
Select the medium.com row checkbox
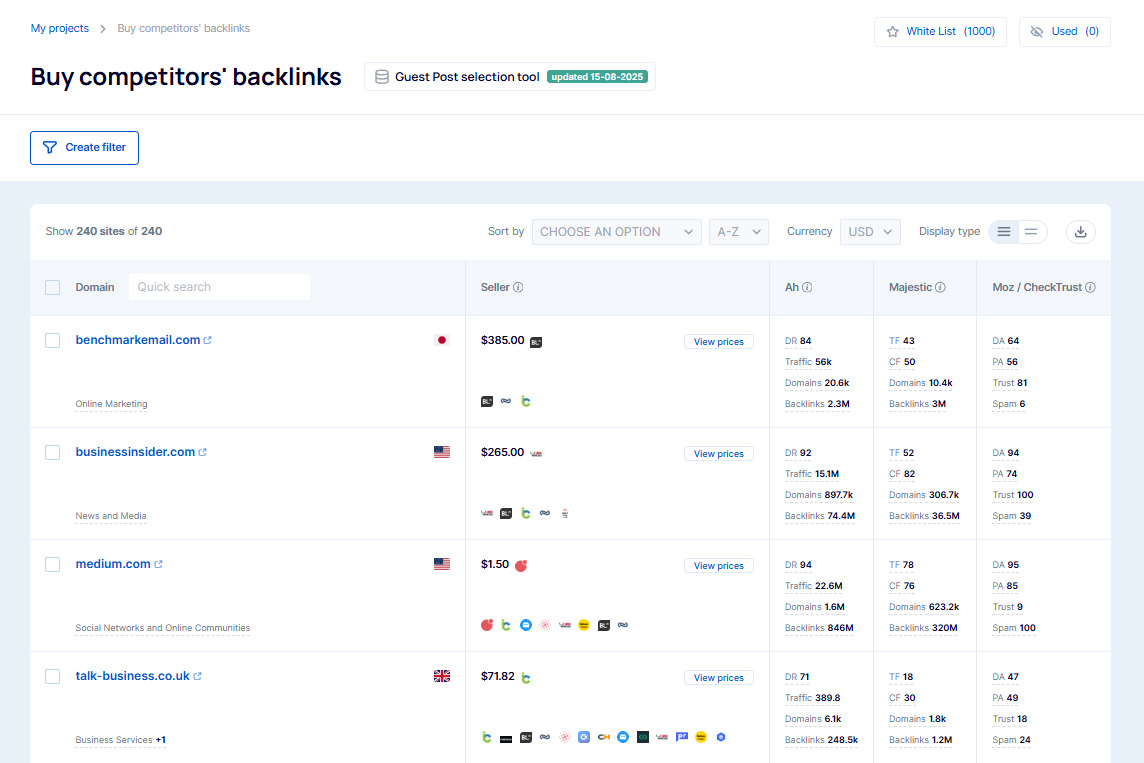53,565
